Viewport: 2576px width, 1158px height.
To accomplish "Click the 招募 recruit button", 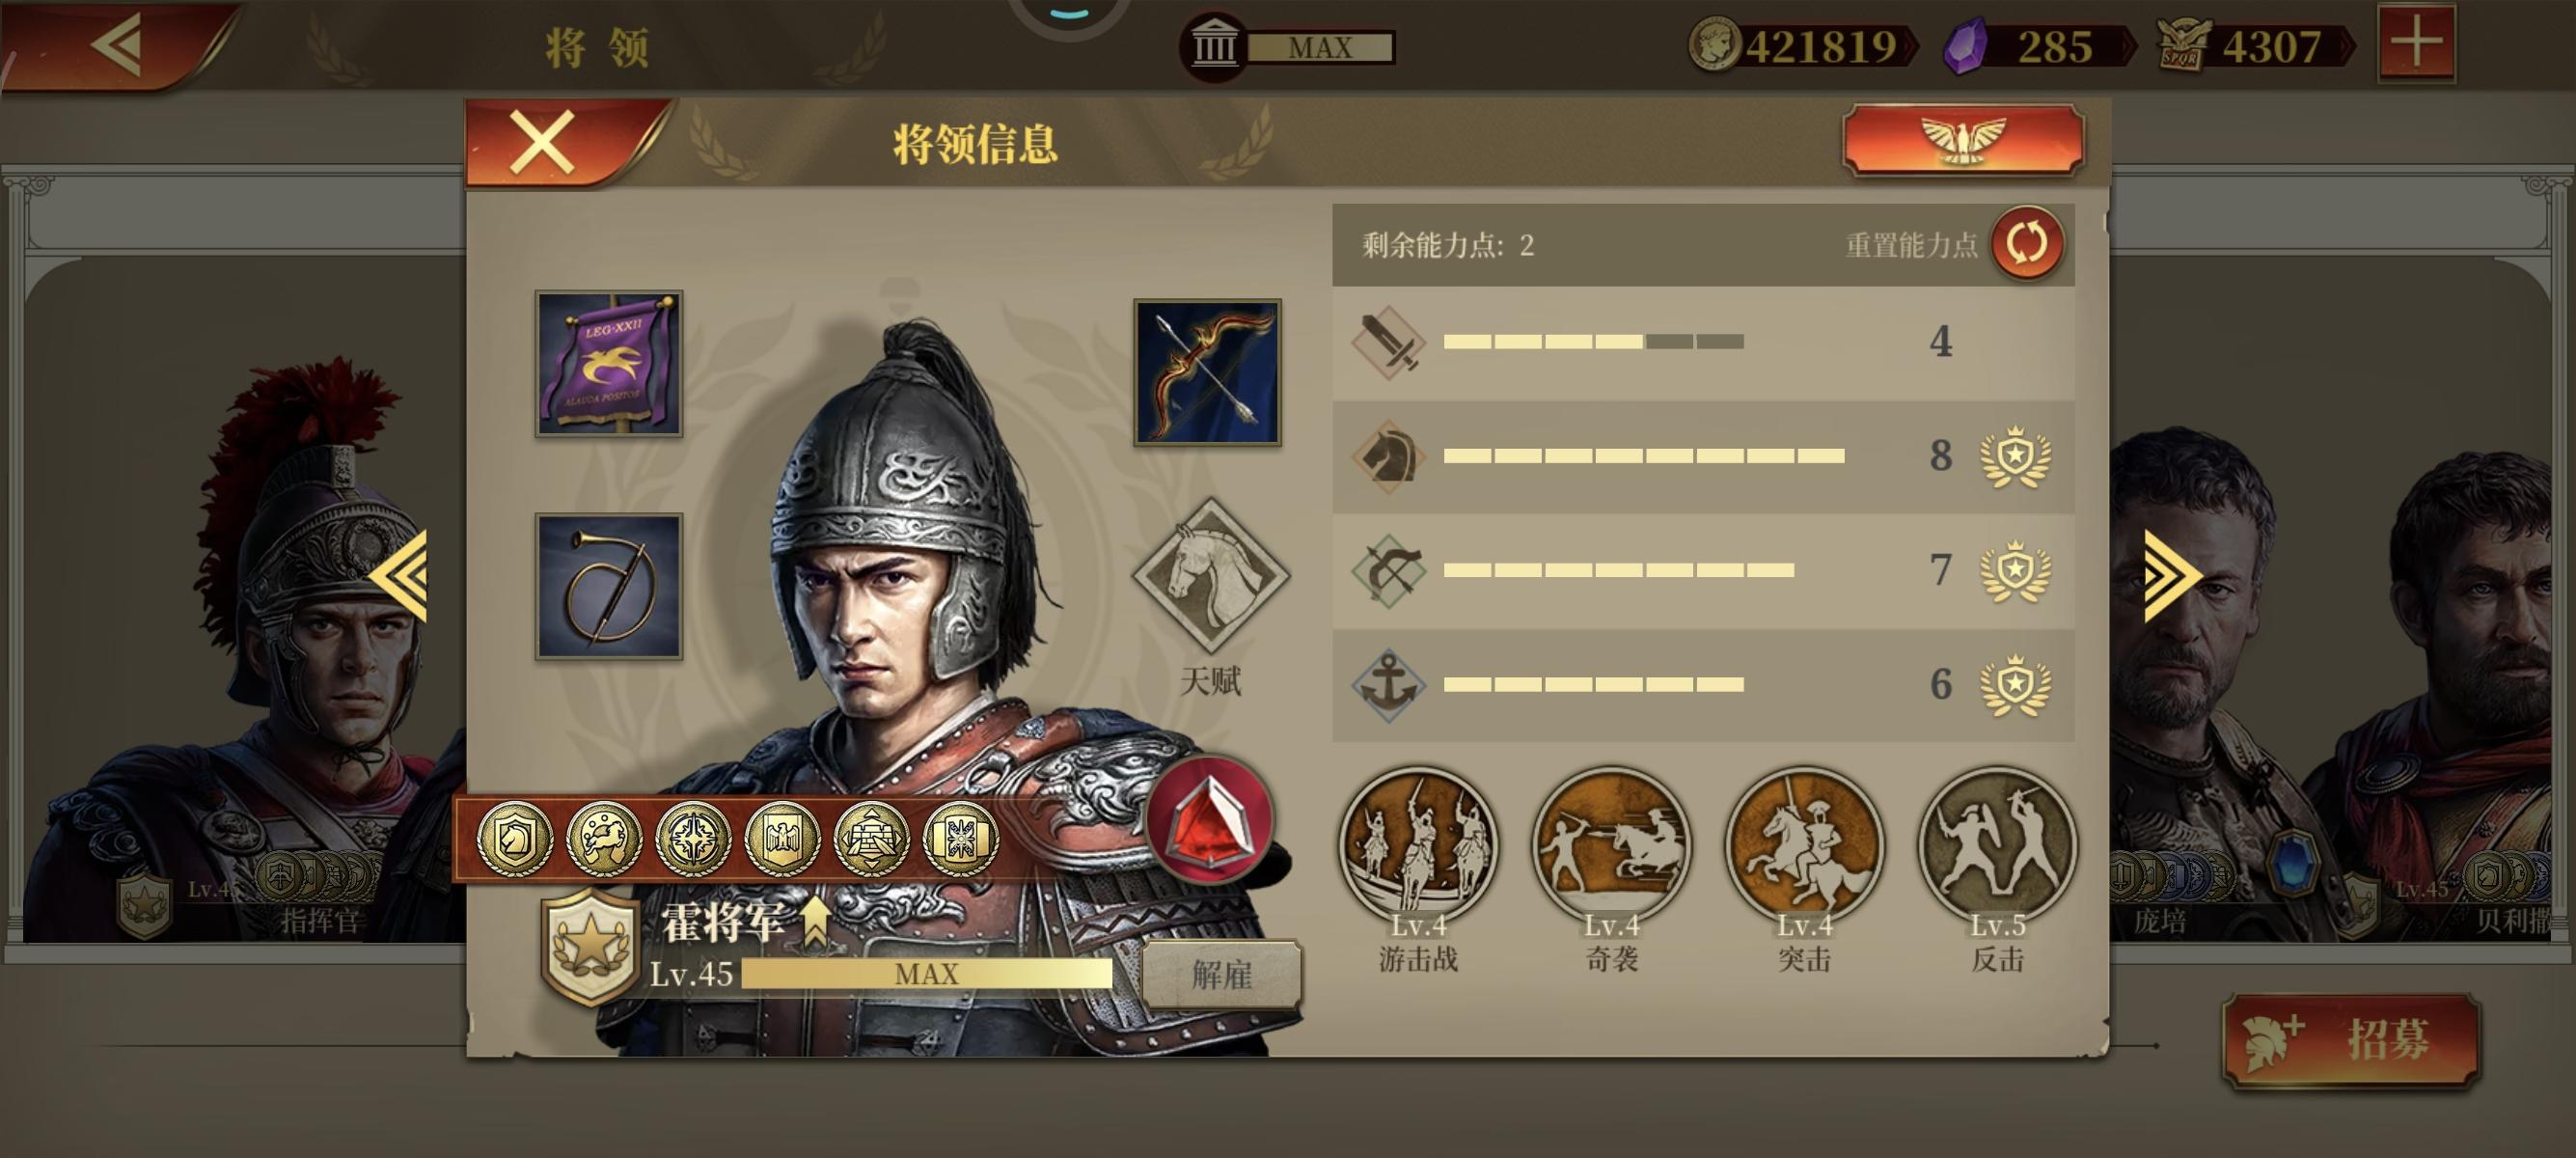I will click(x=2351, y=1040).
